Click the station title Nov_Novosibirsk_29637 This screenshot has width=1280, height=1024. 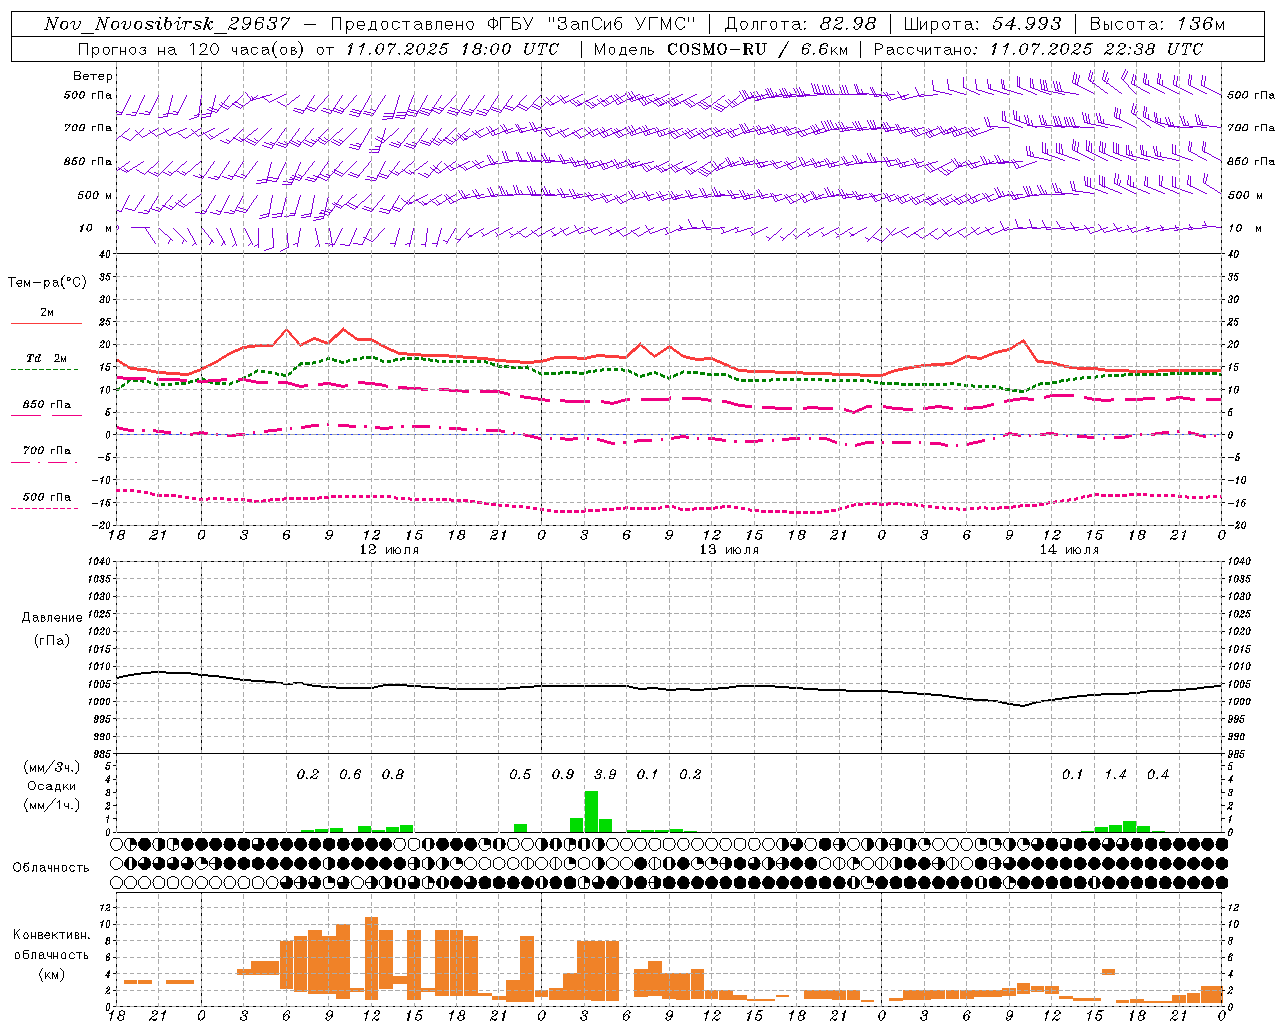[167, 24]
